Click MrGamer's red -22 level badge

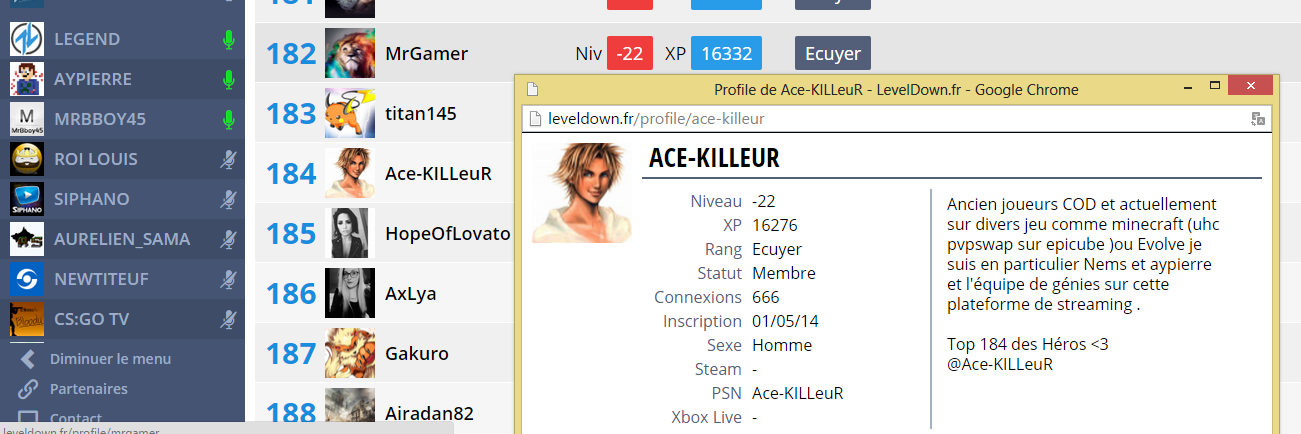[x=630, y=53]
